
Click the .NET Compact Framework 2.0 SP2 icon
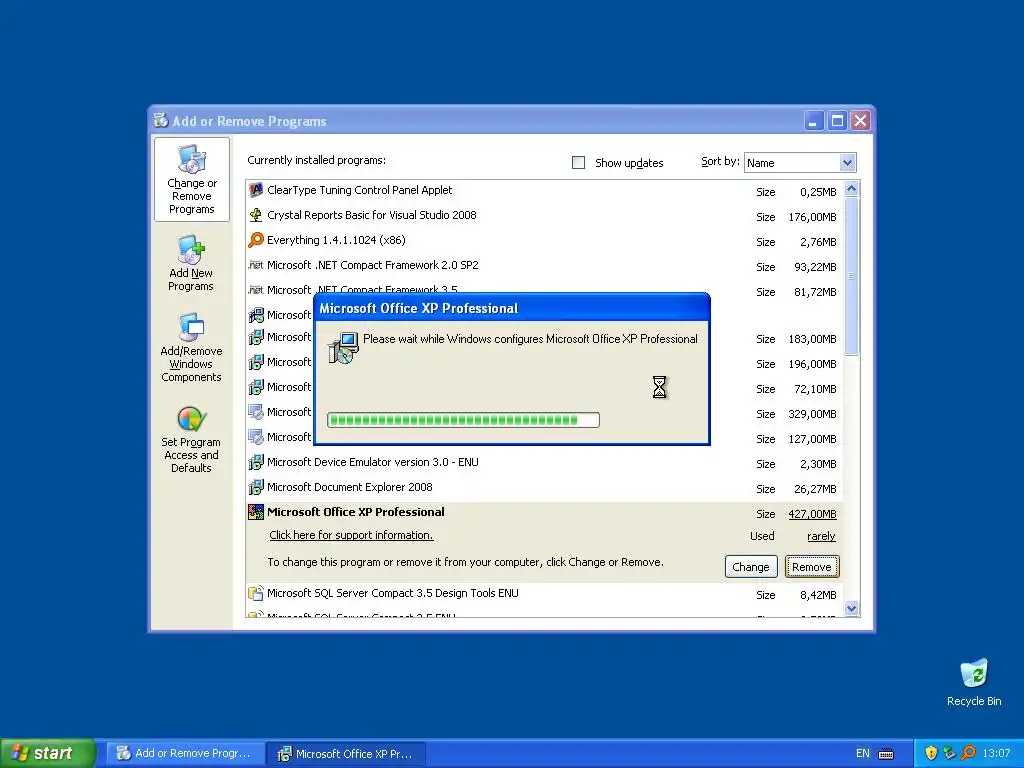pos(256,265)
